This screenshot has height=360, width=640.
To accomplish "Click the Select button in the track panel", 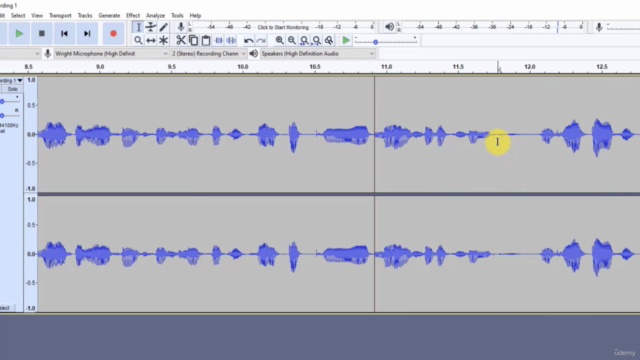I will click(x=5, y=308).
